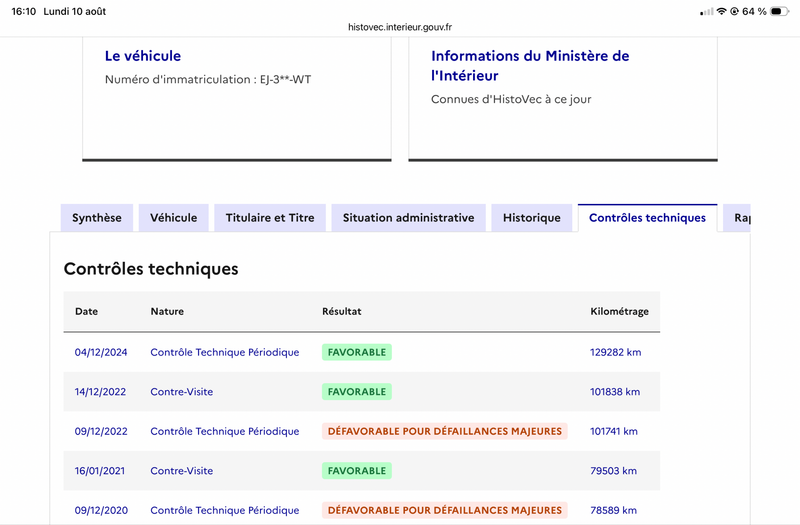800x525 pixels.
Task: Click the Contrôles techniques section heading
Action: 151,269
